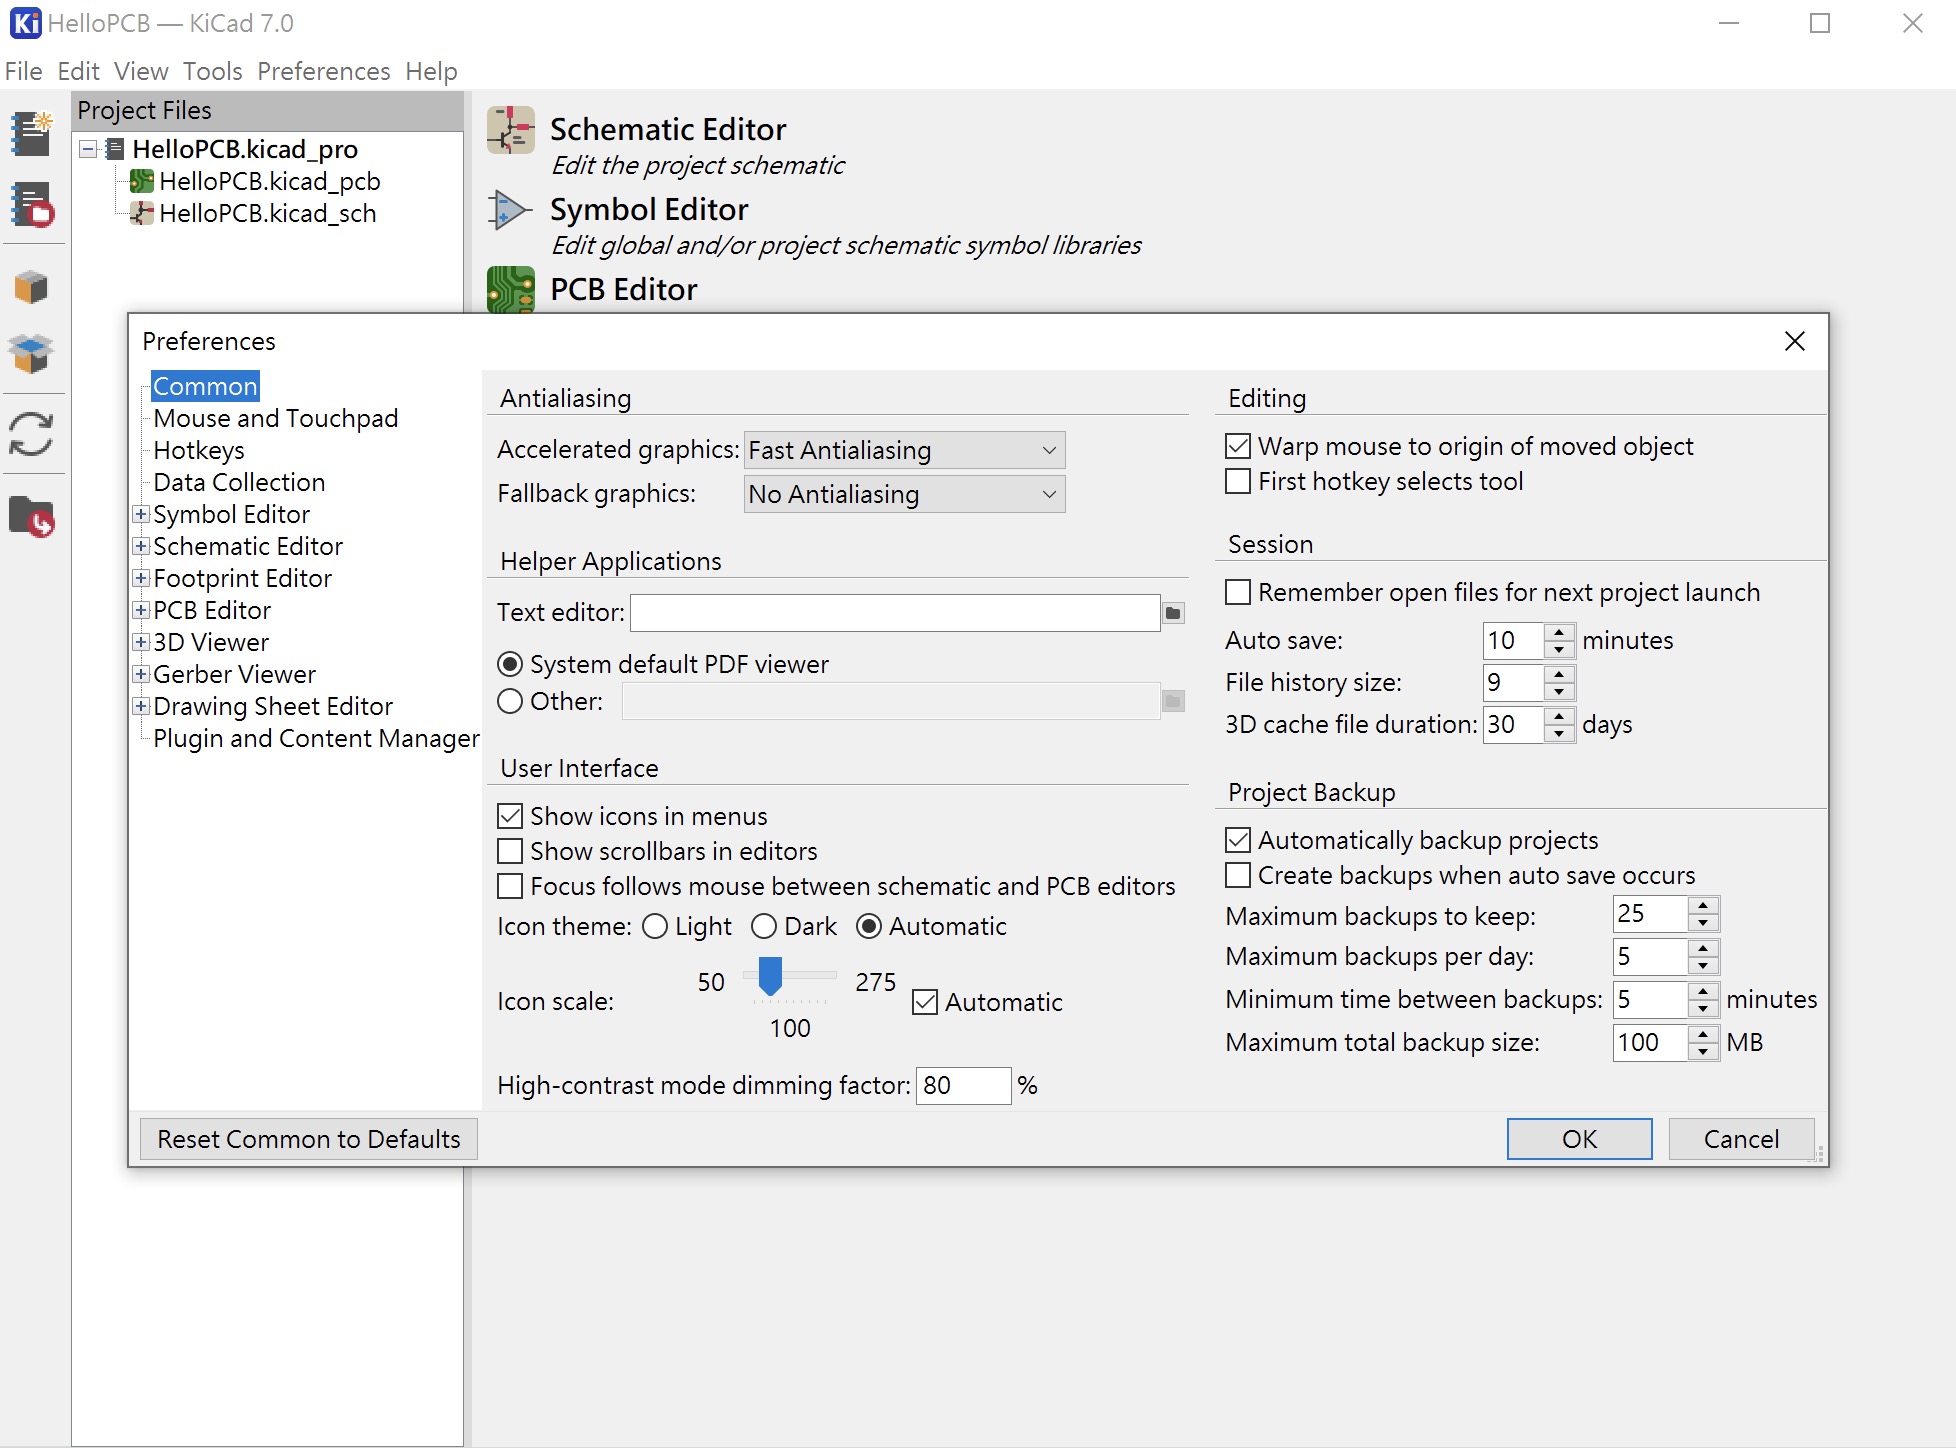
Task: Launch the PCB Editor icon
Action: pyautogui.click(x=511, y=290)
